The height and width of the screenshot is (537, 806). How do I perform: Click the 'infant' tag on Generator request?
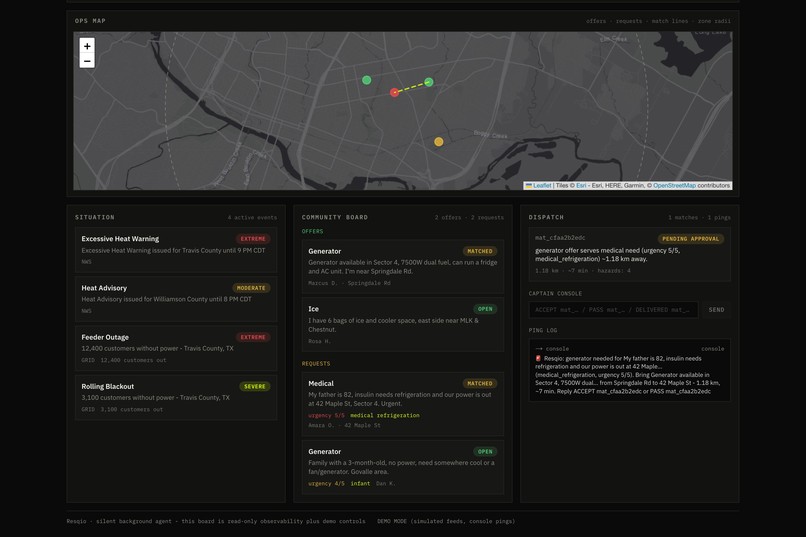[x=360, y=484]
